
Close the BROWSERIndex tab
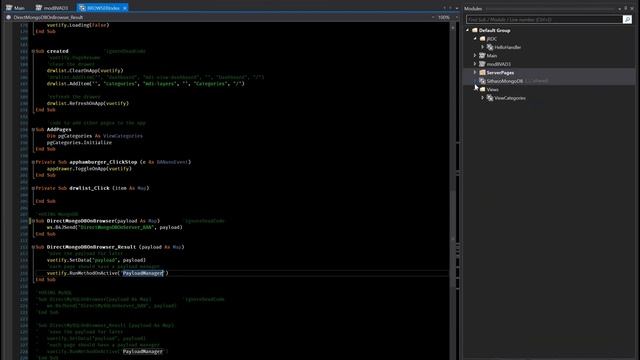tap(125, 8)
